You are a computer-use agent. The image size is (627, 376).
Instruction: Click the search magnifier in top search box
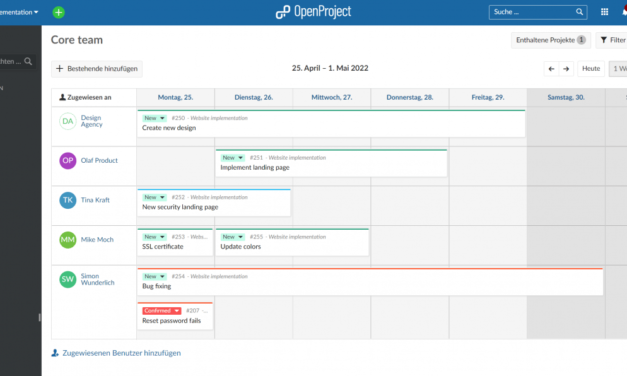(579, 12)
